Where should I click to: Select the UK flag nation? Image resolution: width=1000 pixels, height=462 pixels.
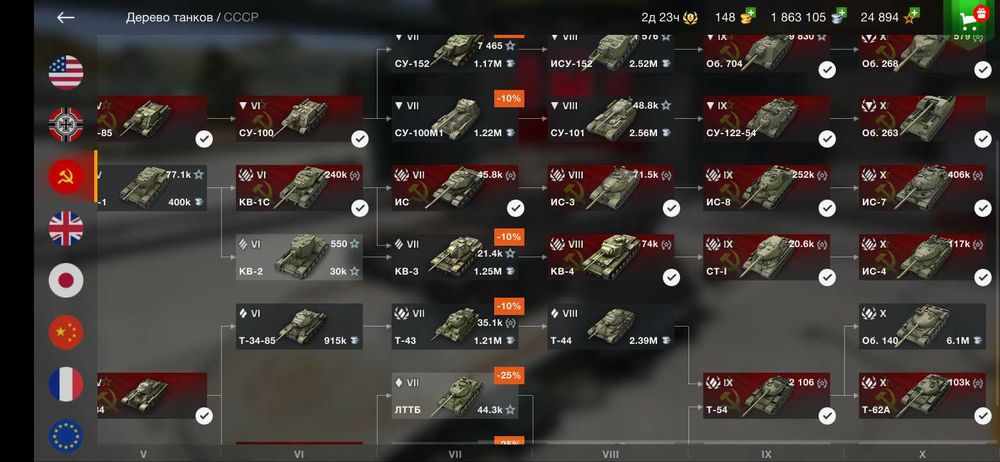click(x=66, y=228)
